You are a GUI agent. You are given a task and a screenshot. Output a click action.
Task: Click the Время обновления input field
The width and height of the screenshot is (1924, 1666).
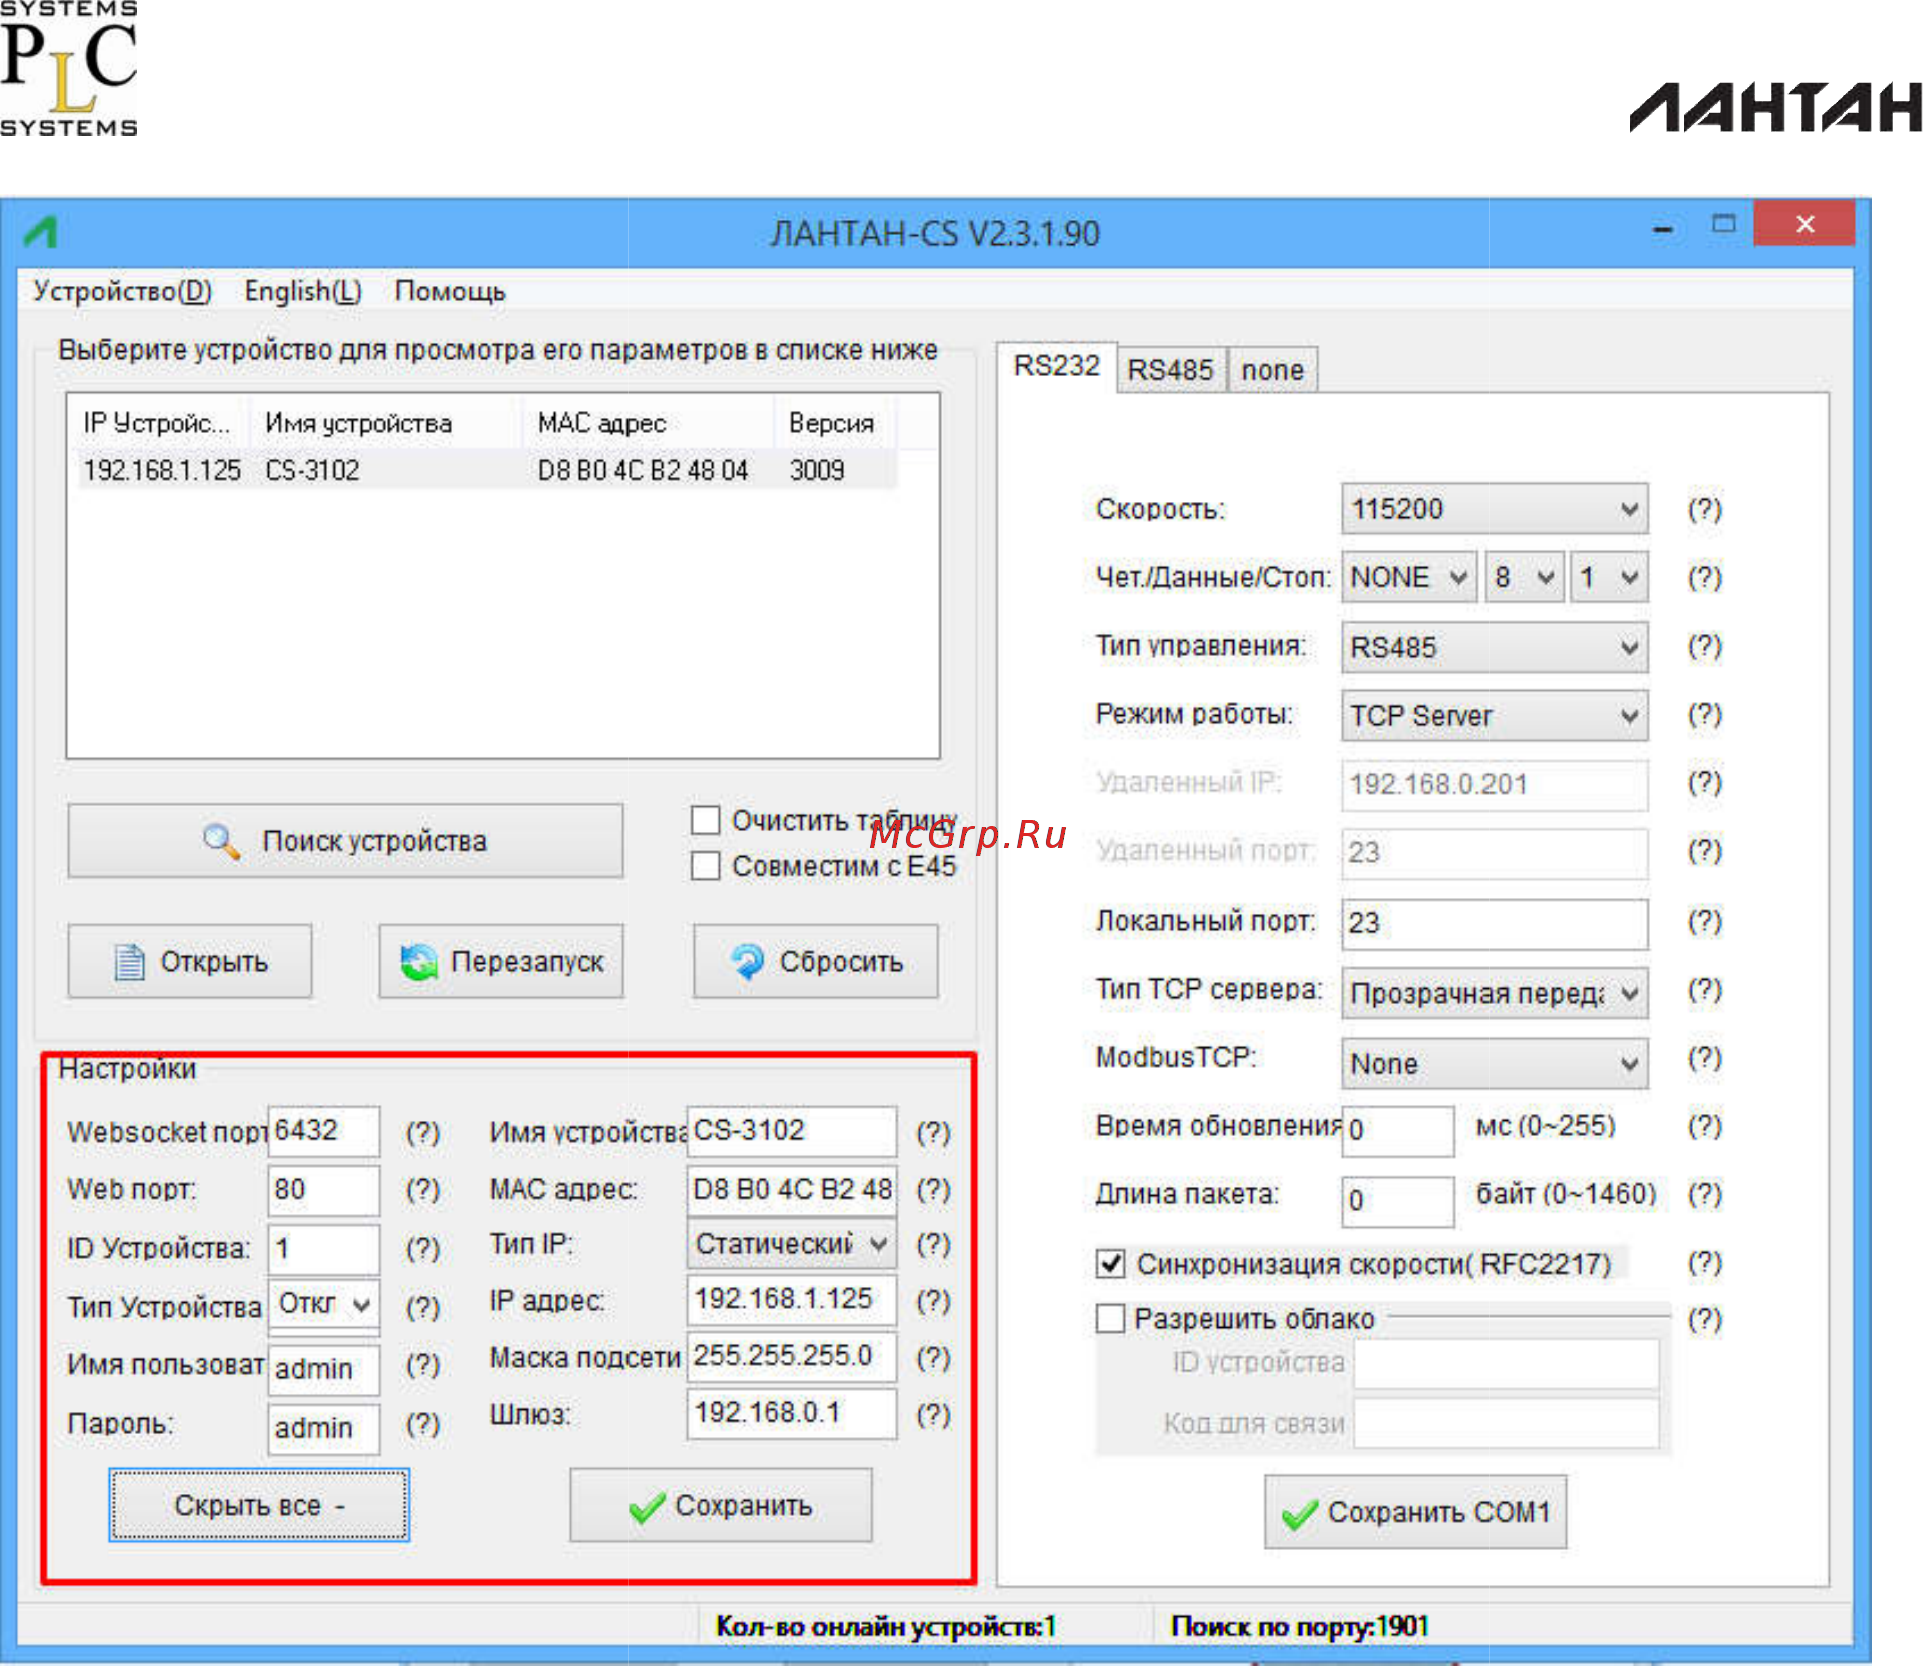1397,1132
